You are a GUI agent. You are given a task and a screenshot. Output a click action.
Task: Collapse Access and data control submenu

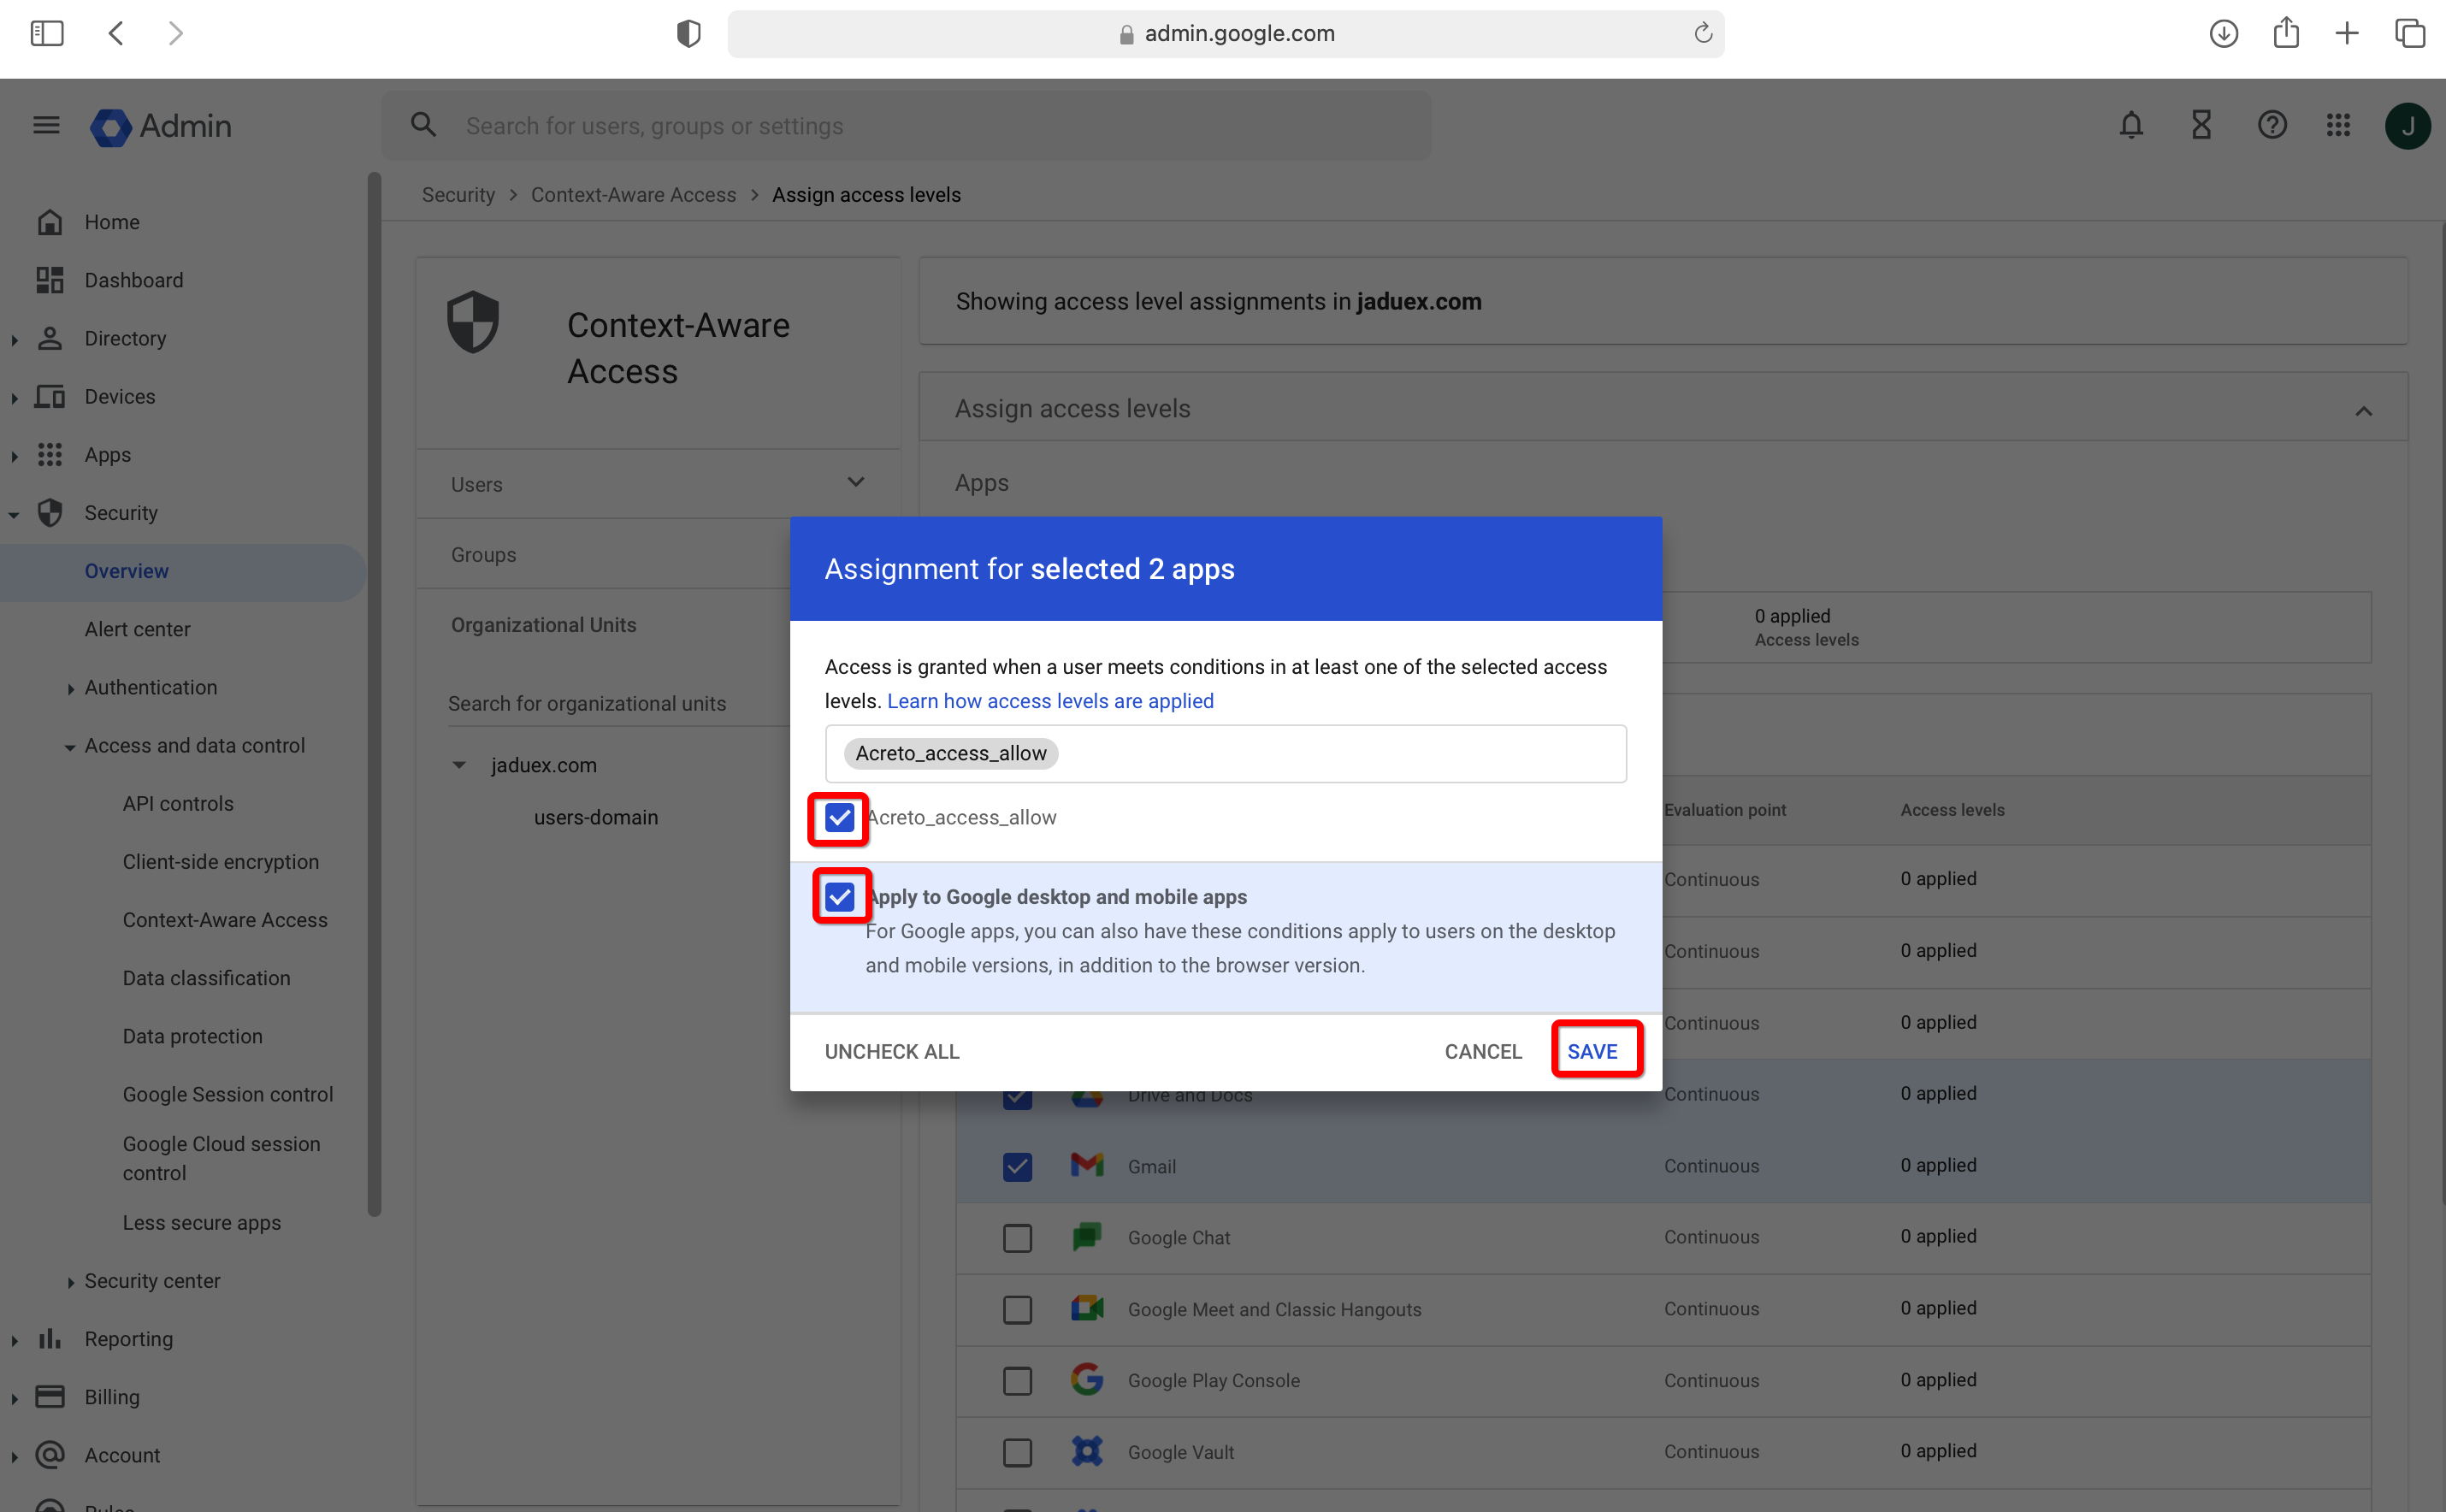tap(70, 747)
